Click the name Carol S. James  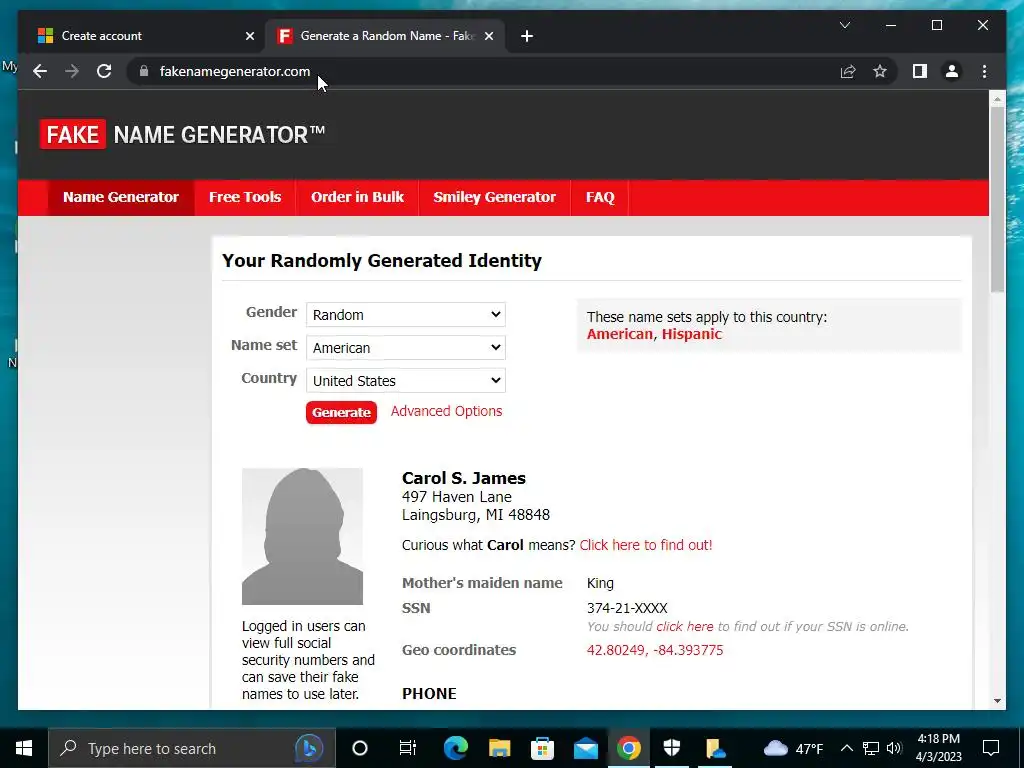tap(464, 478)
